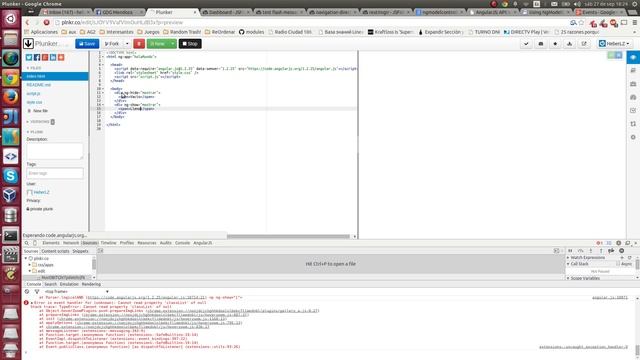This screenshot has height=360, width=640.
Task: Open the Fork dropdown arrow
Action: 127,44
